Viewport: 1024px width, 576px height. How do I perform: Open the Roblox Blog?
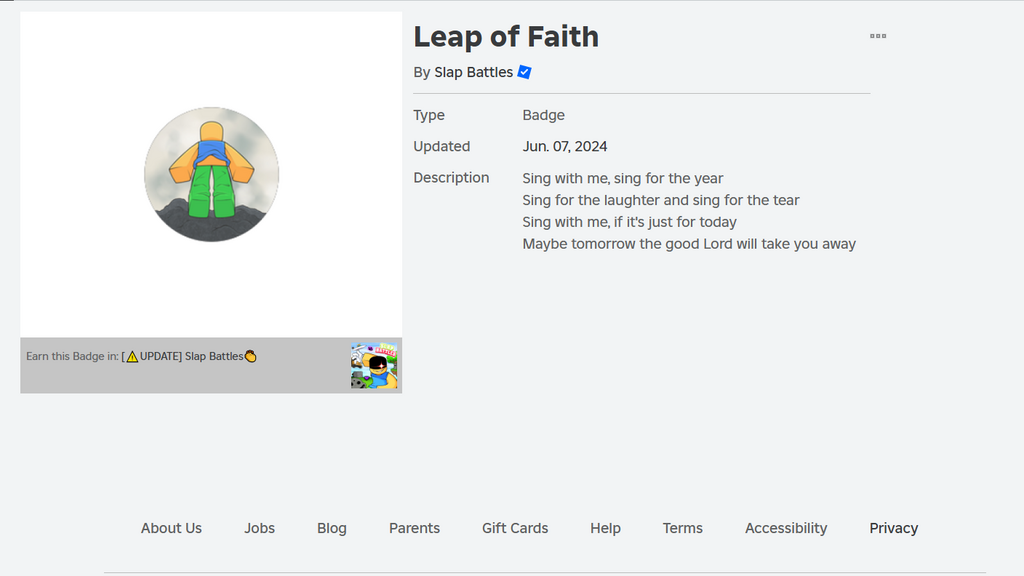331,528
